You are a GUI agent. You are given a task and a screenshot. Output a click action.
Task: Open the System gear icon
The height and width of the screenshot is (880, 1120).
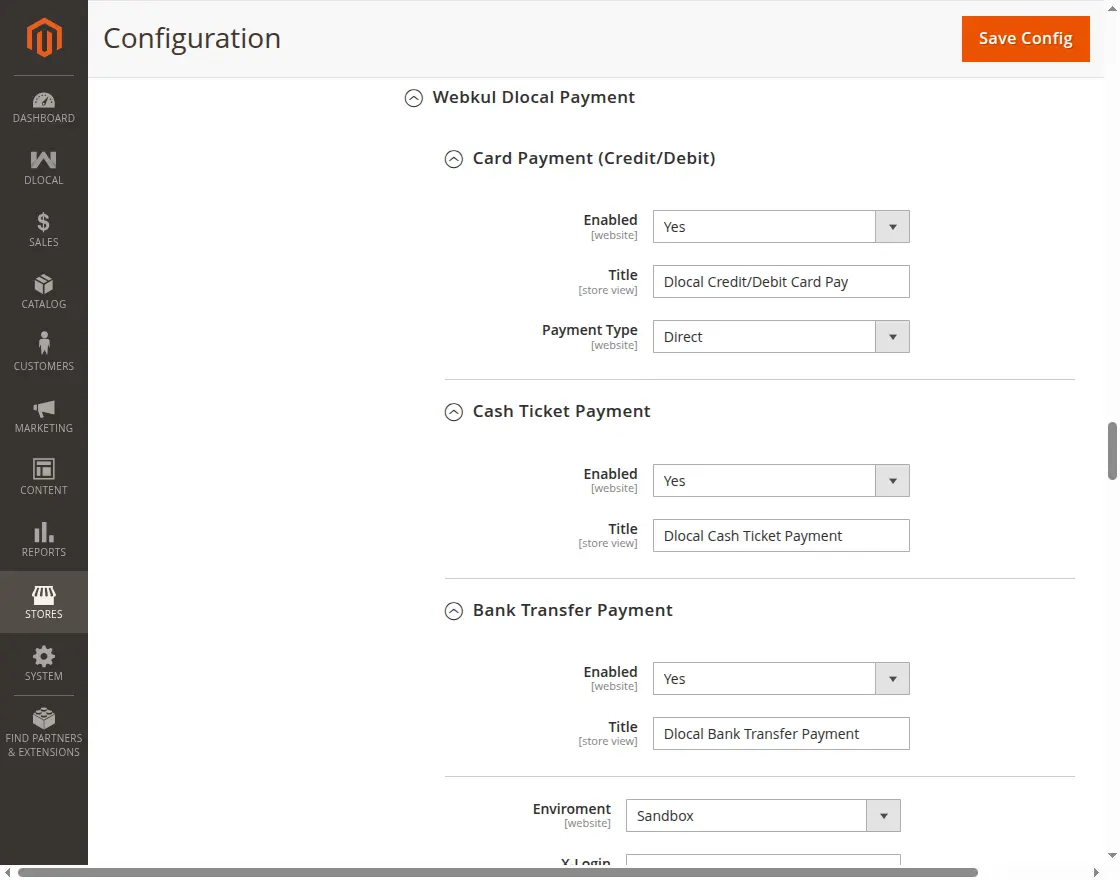(x=44, y=656)
